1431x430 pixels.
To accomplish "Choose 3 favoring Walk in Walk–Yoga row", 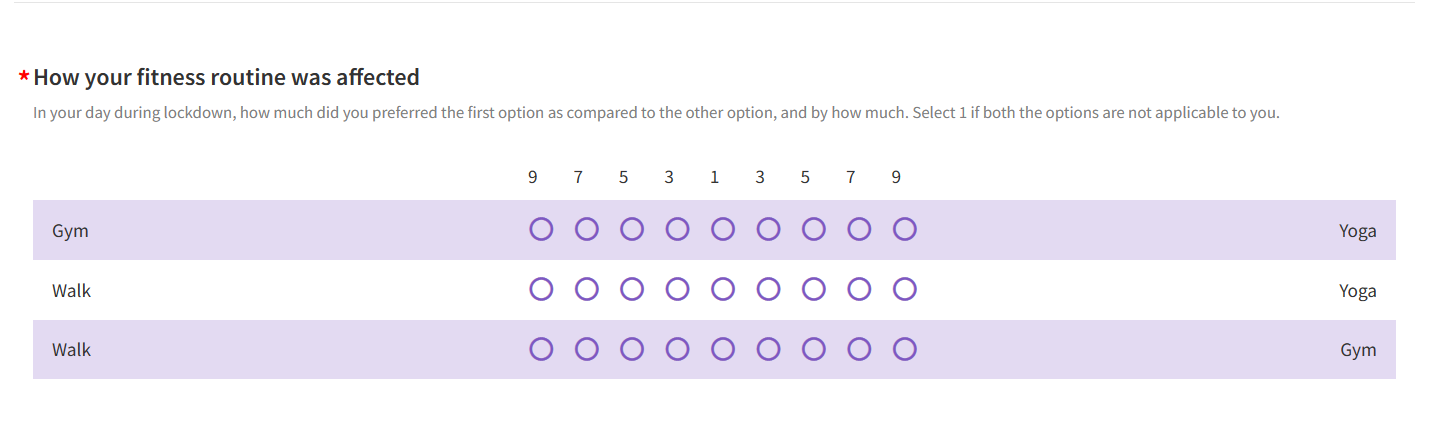I will (677, 290).
